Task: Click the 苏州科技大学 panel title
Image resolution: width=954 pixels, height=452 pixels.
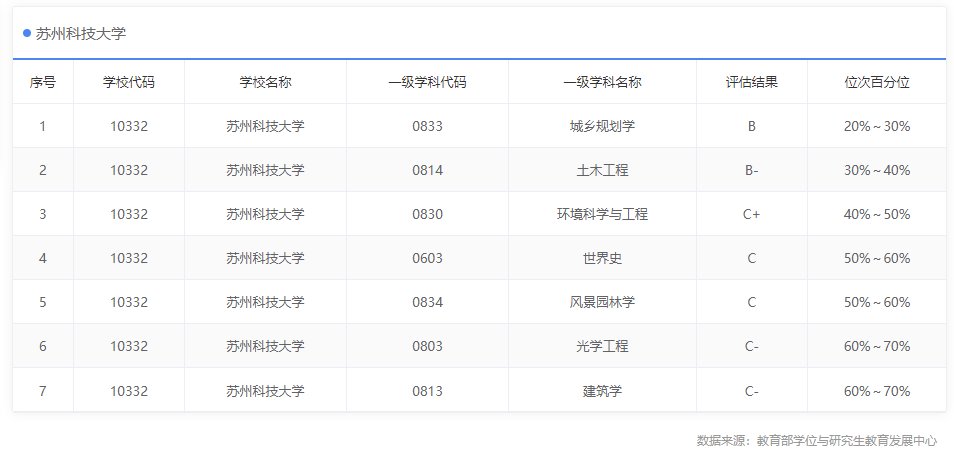Action: point(80,34)
